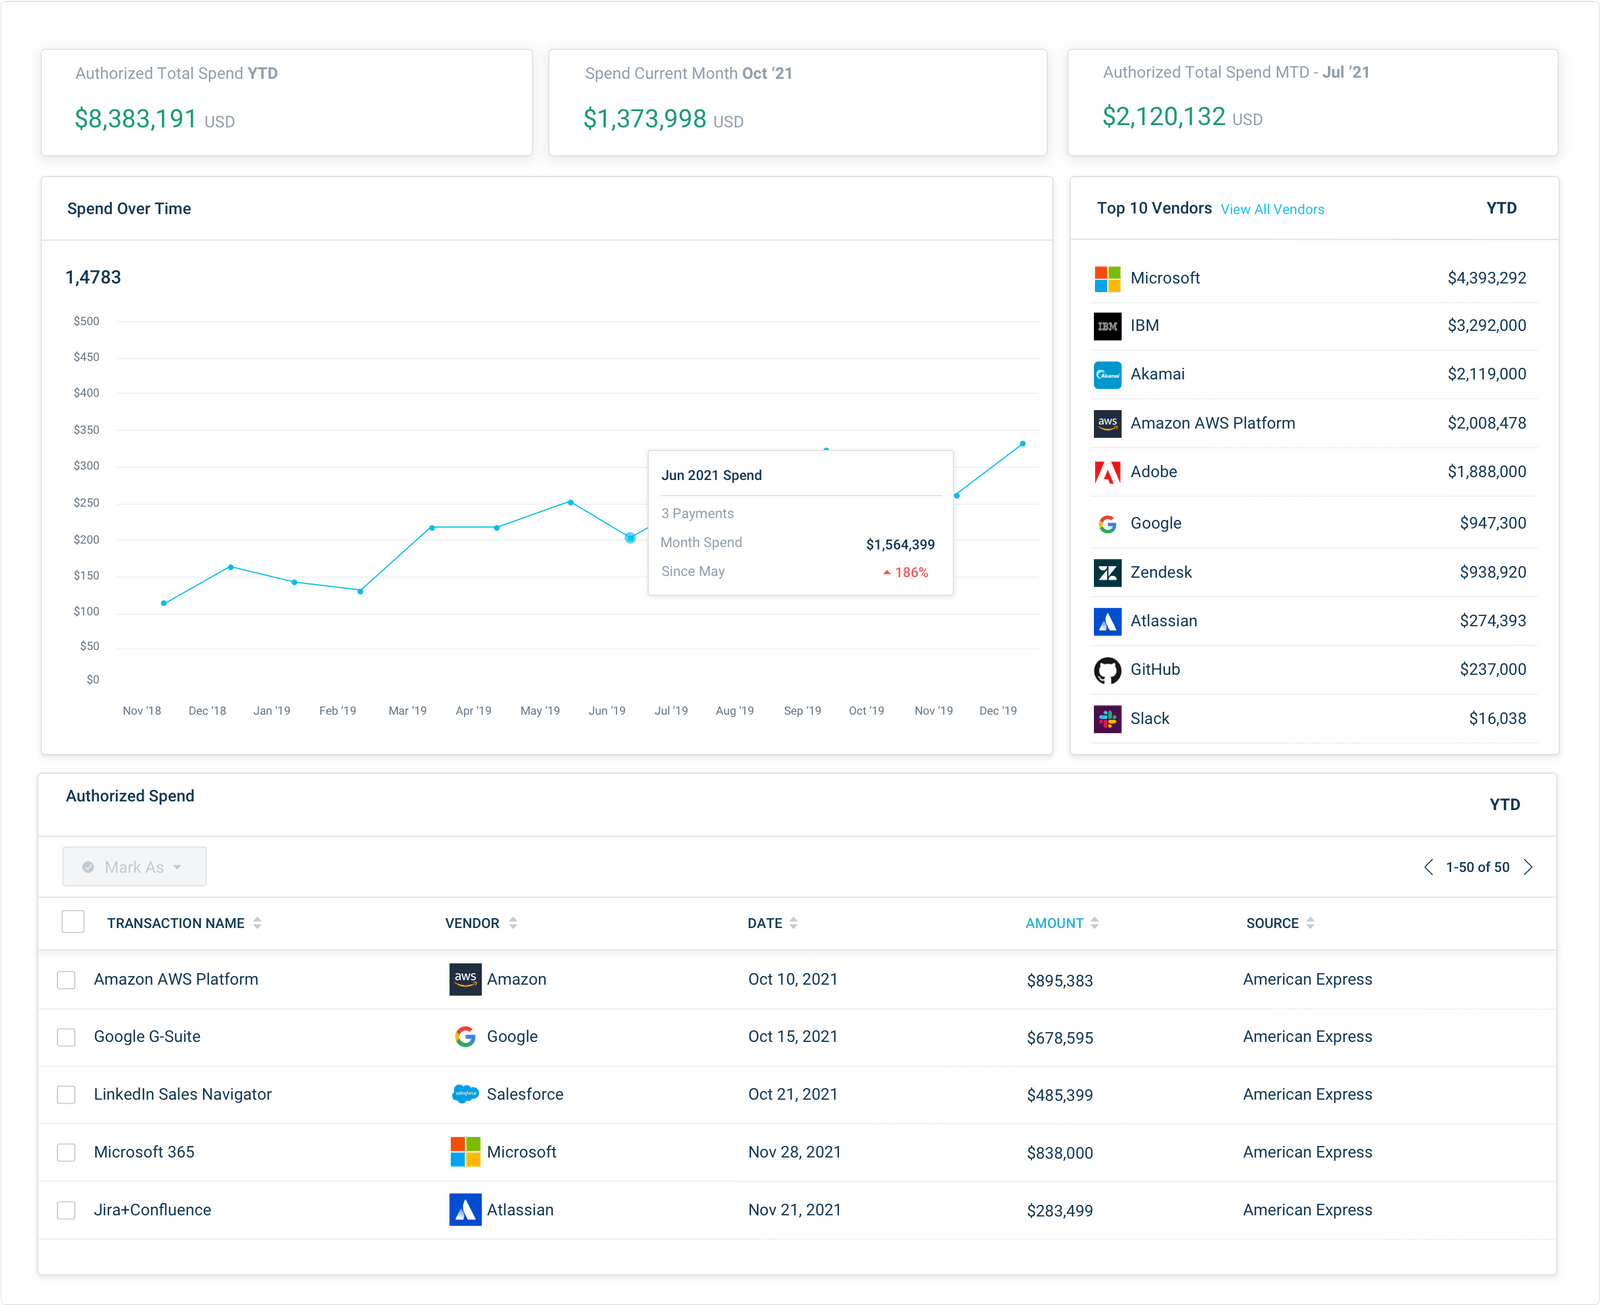Viewport: 1600px width, 1305px height.
Task: Go to next page of transactions
Action: tap(1528, 867)
